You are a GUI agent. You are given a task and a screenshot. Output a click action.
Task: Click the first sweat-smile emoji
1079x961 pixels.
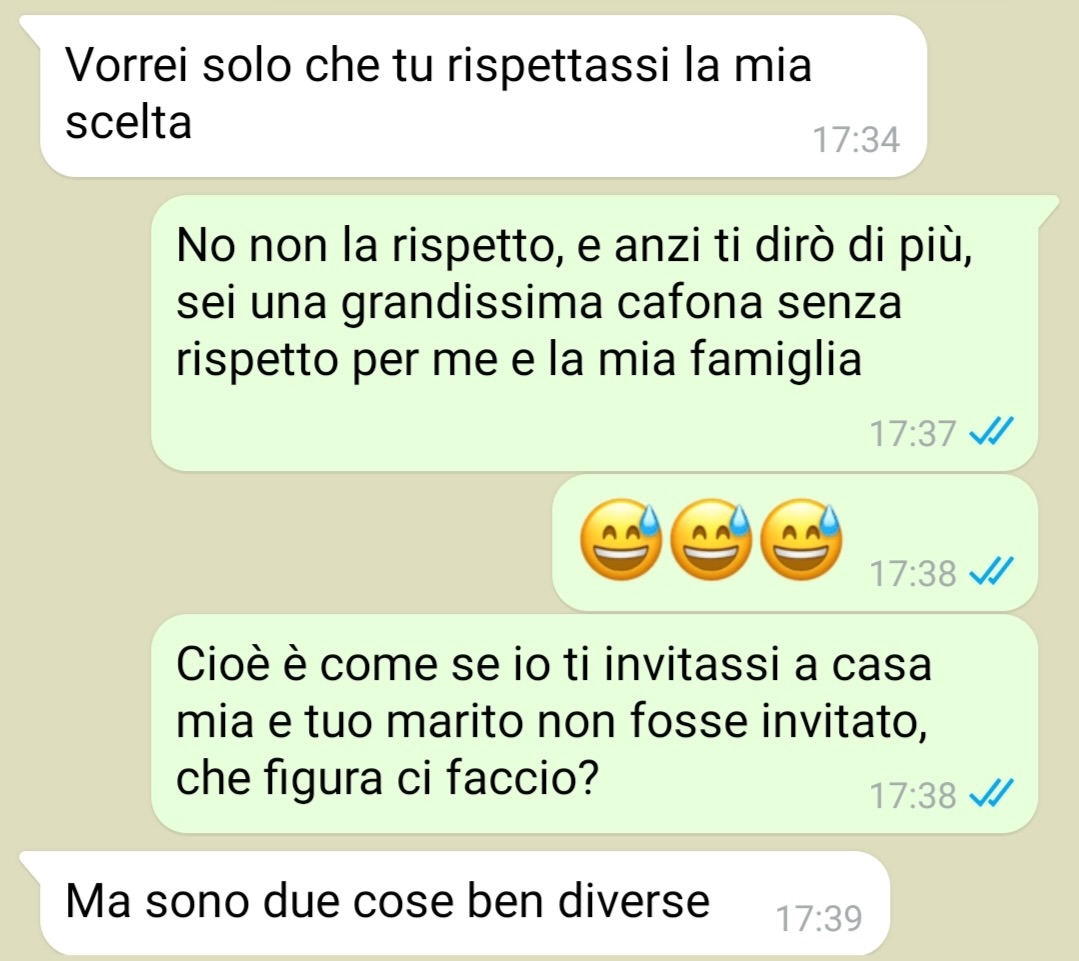[621, 539]
